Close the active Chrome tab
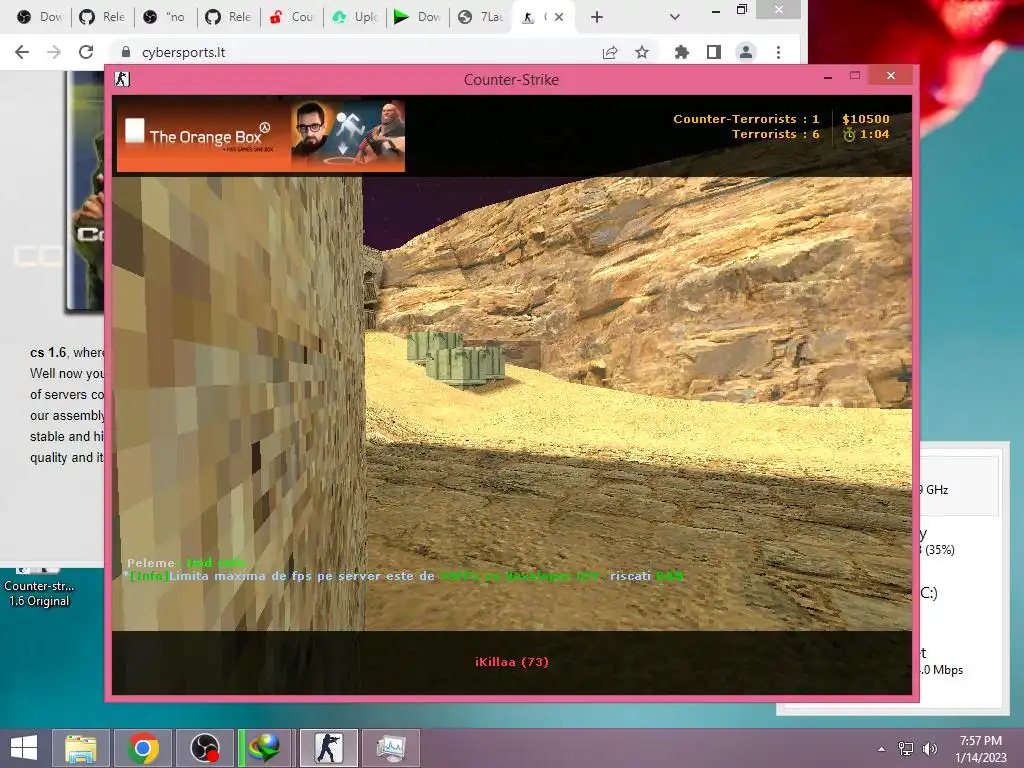1024x768 pixels. (559, 17)
